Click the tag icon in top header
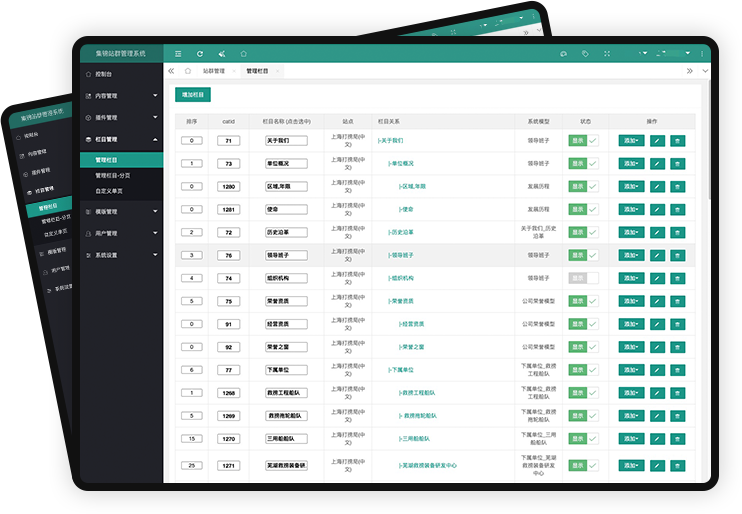Screen dimensions: 742x514 point(585,53)
